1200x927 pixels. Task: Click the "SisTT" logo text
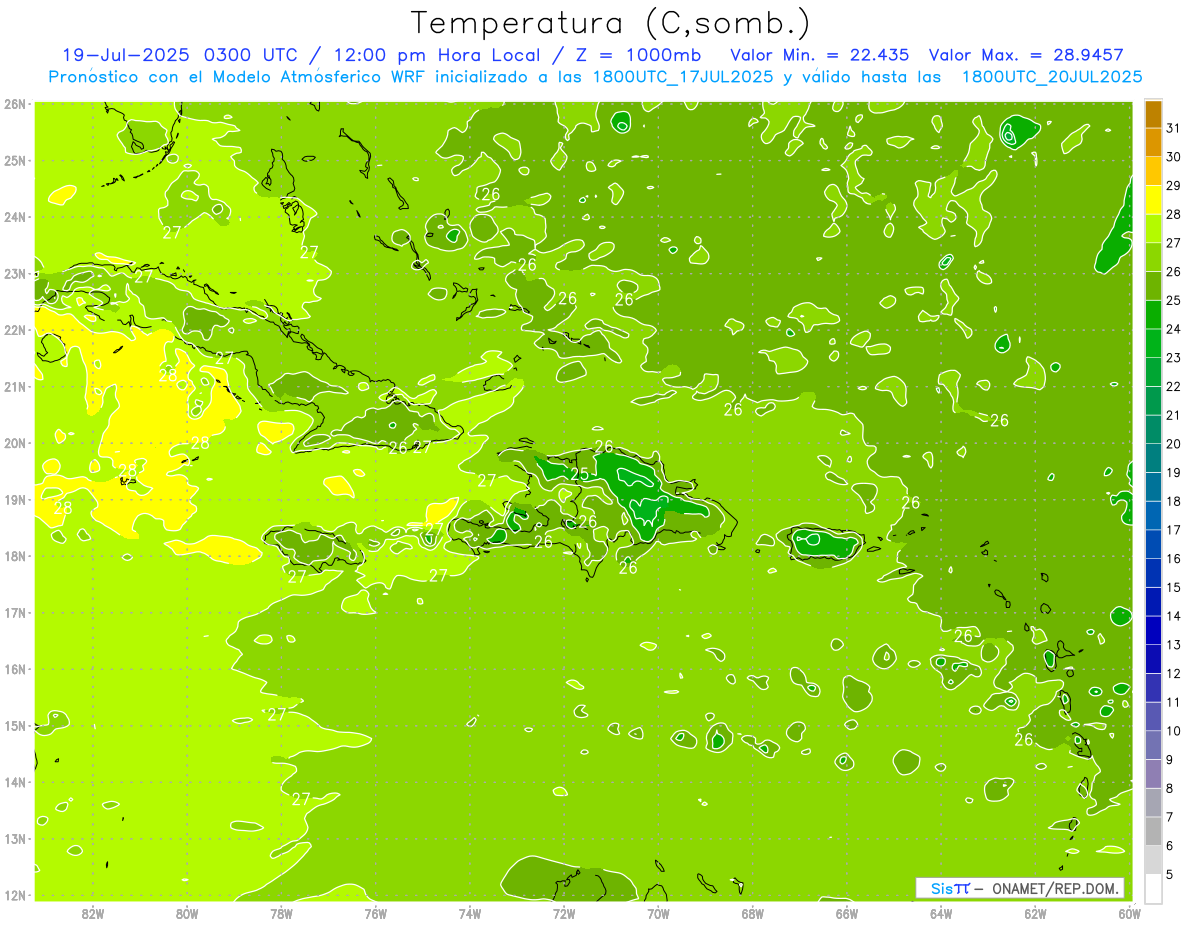(949, 888)
